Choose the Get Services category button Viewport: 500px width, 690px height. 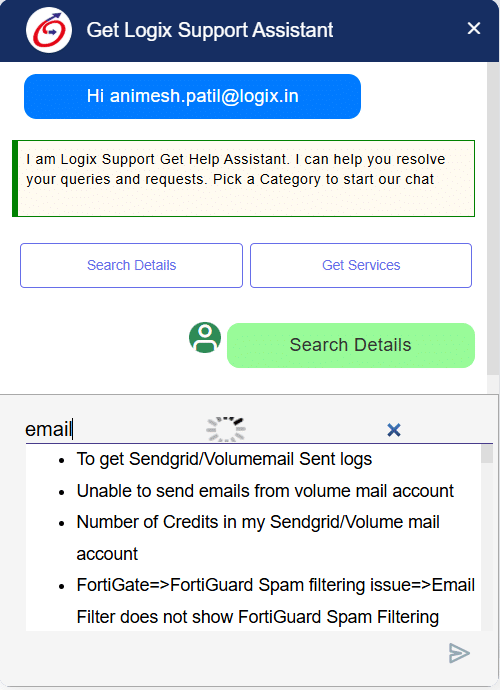point(361,265)
